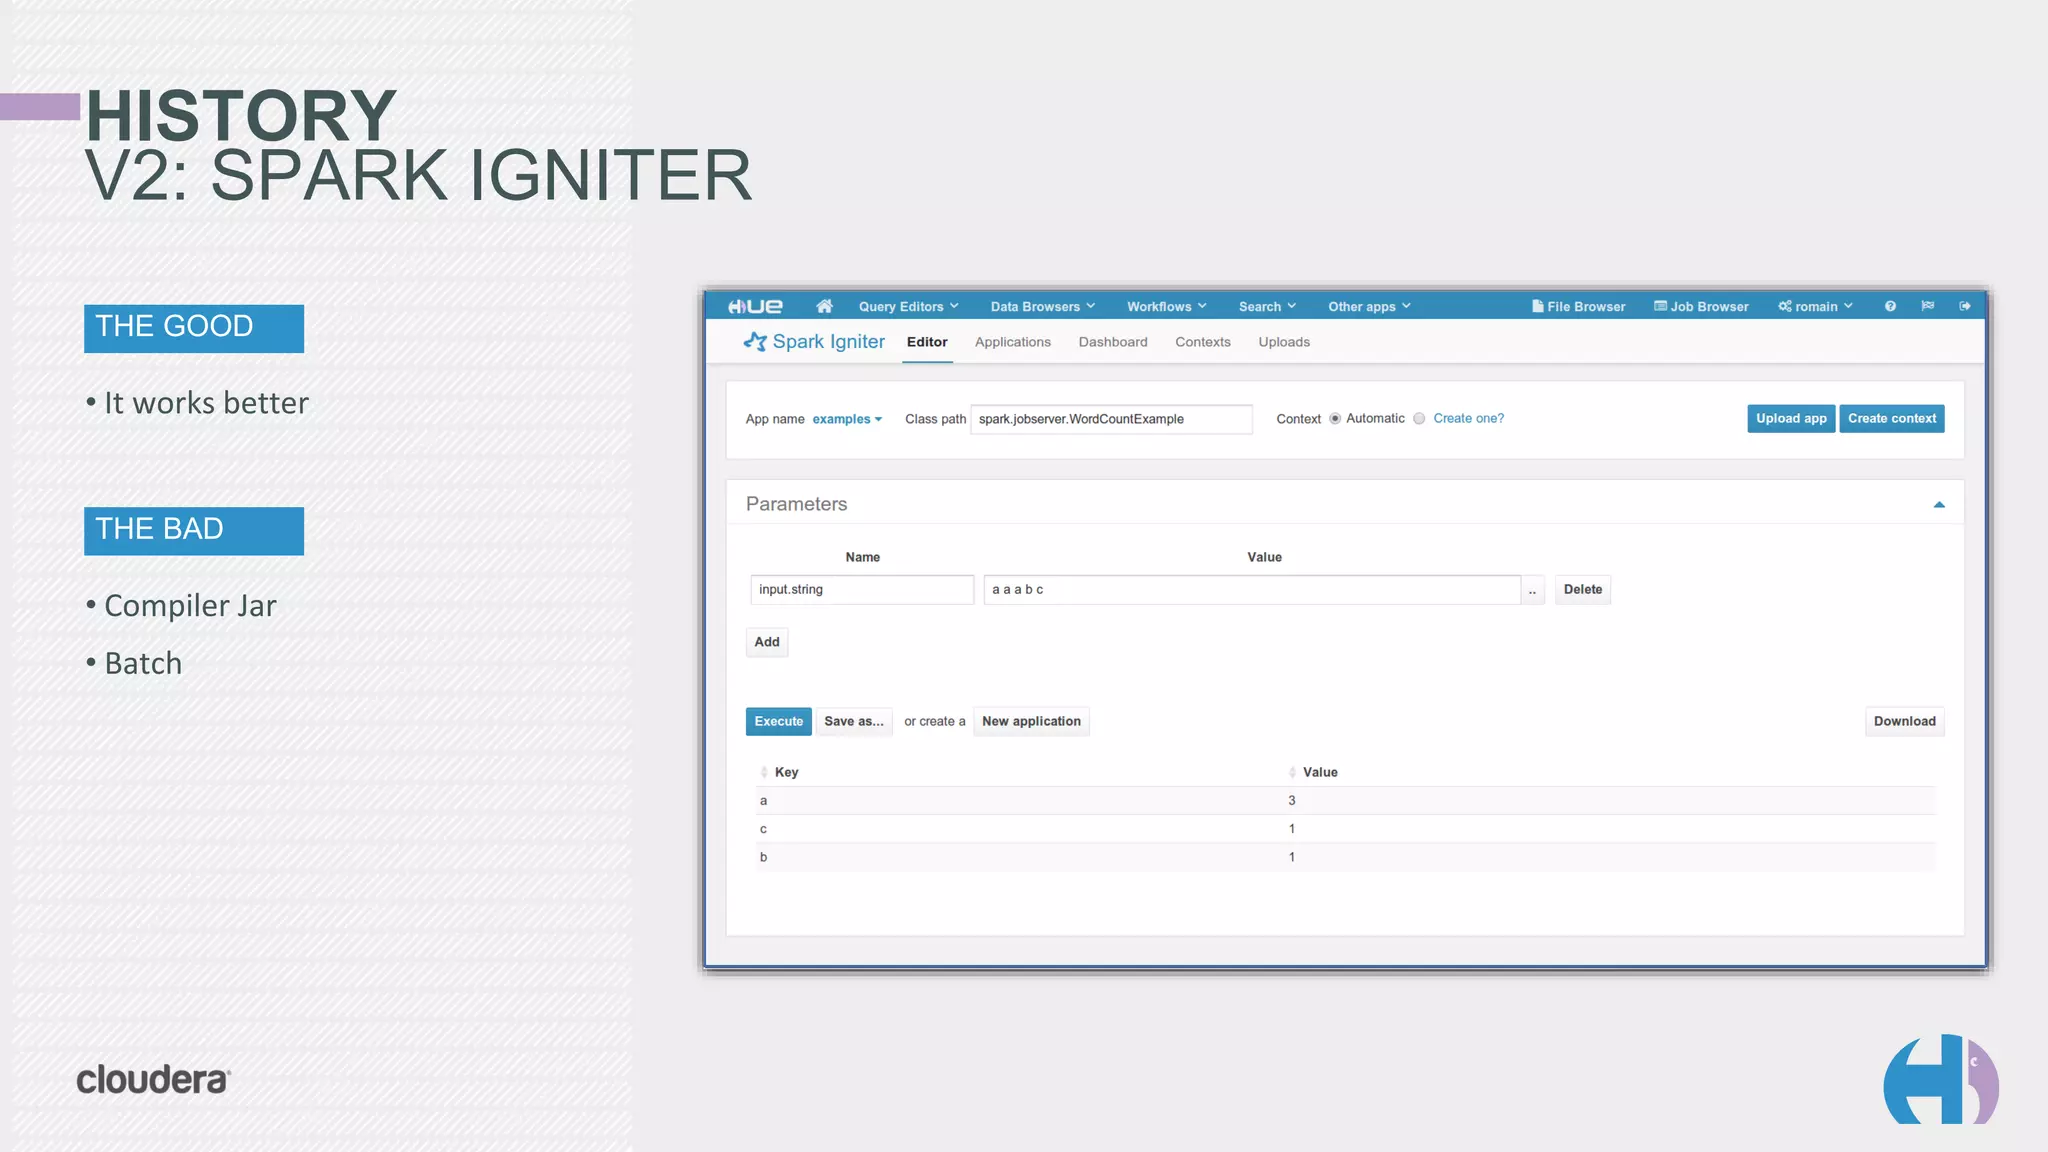Sort results by Key column
The height and width of the screenshot is (1152, 2048).
(785, 772)
